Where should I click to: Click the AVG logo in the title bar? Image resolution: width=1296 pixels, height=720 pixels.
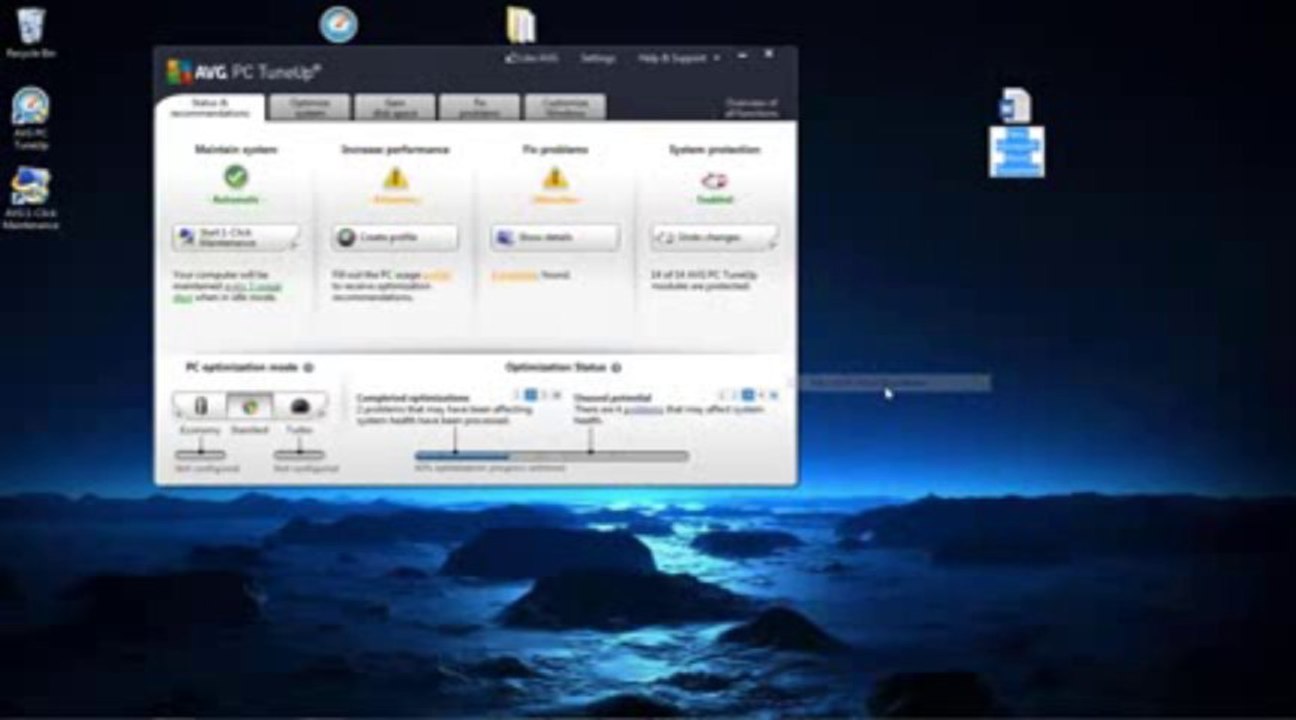click(179, 71)
